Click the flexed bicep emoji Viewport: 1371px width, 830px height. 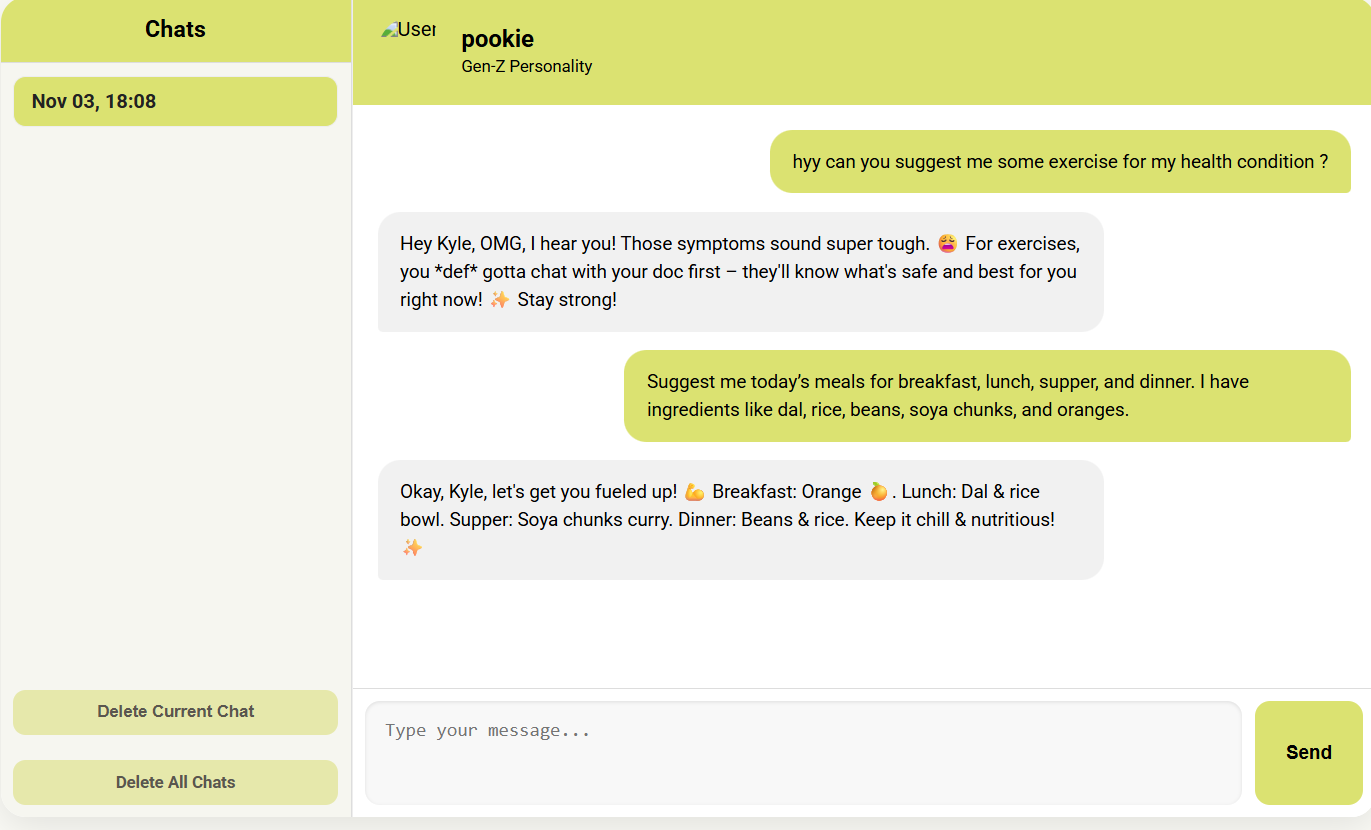click(x=695, y=492)
